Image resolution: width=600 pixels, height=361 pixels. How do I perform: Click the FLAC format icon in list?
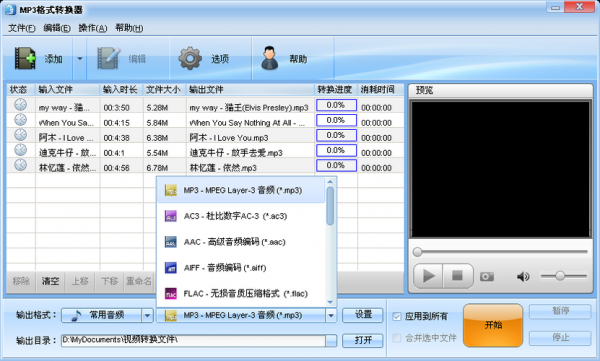(x=171, y=294)
